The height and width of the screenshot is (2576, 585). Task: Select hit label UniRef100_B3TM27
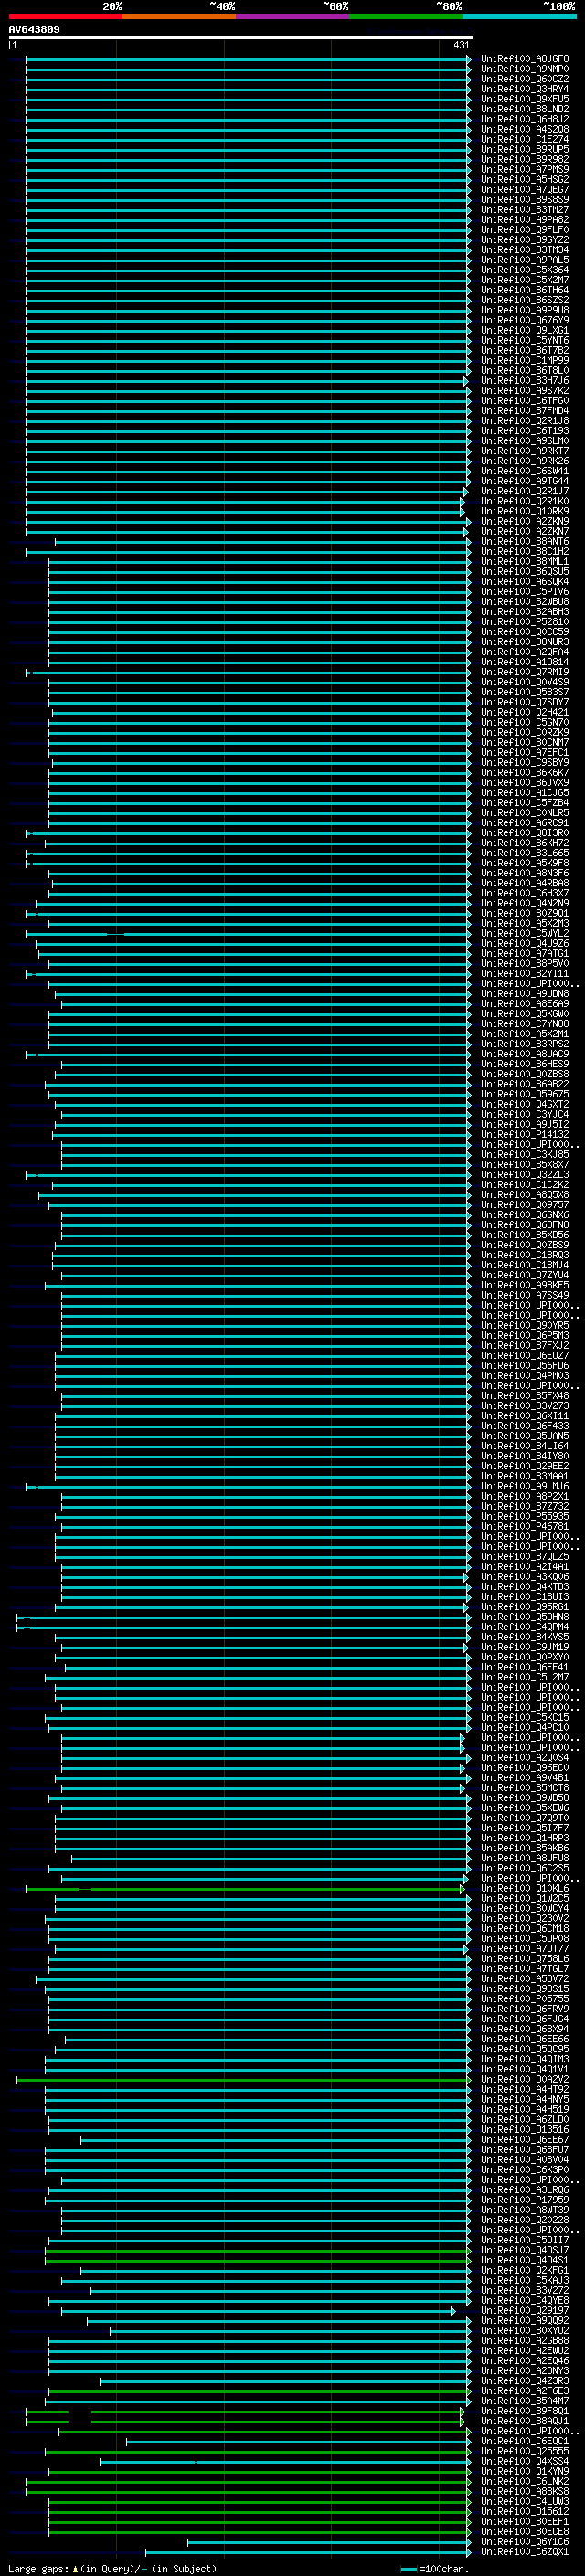point(525,210)
